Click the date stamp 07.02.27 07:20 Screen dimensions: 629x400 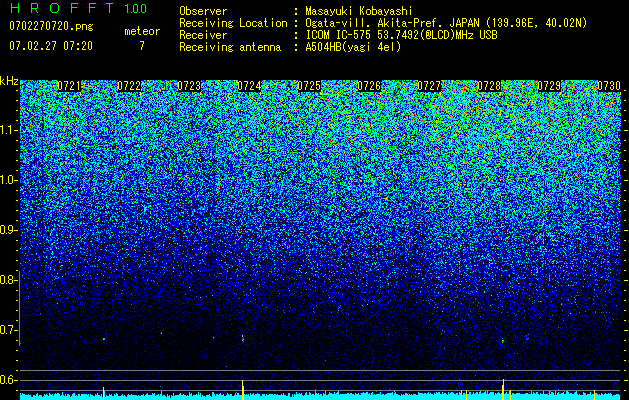coord(51,46)
